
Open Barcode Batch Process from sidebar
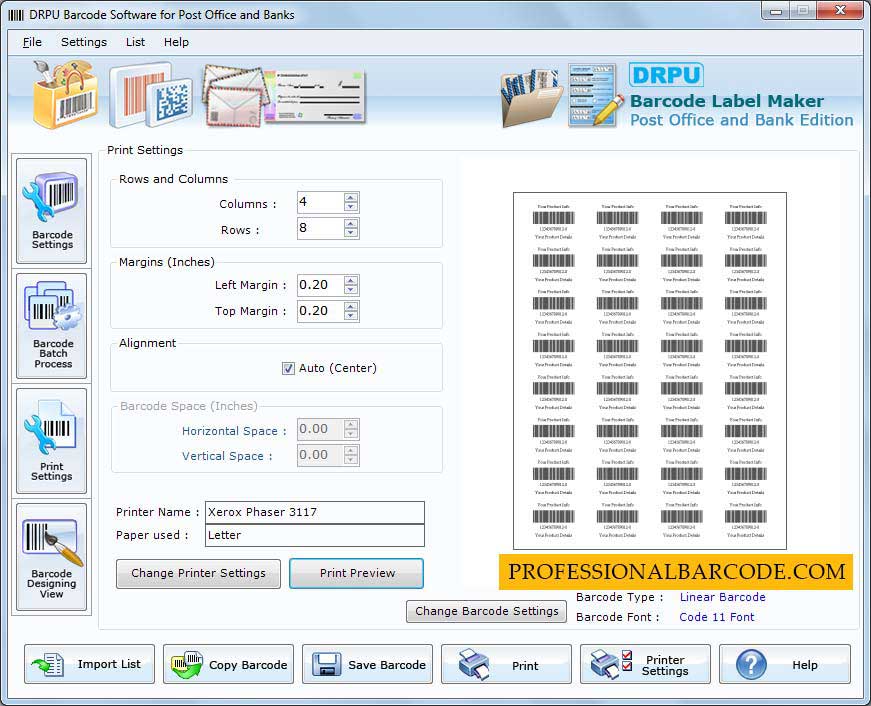click(51, 327)
